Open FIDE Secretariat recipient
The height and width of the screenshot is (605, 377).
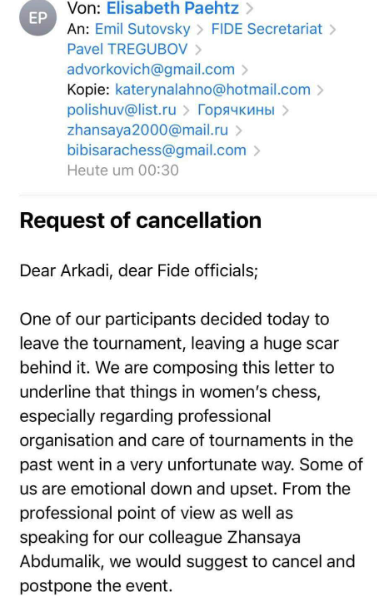tap(267, 29)
